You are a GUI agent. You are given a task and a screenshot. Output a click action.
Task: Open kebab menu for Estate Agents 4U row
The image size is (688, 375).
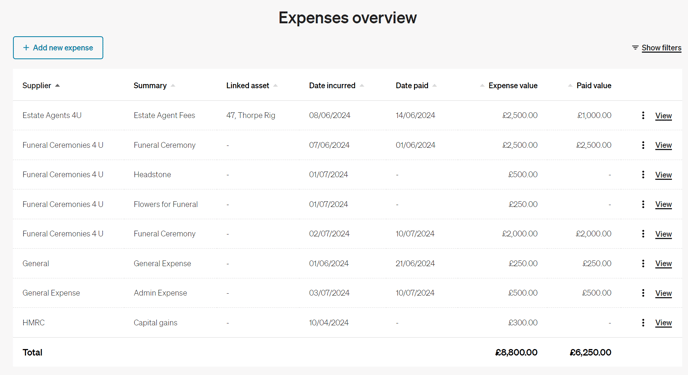click(643, 115)
